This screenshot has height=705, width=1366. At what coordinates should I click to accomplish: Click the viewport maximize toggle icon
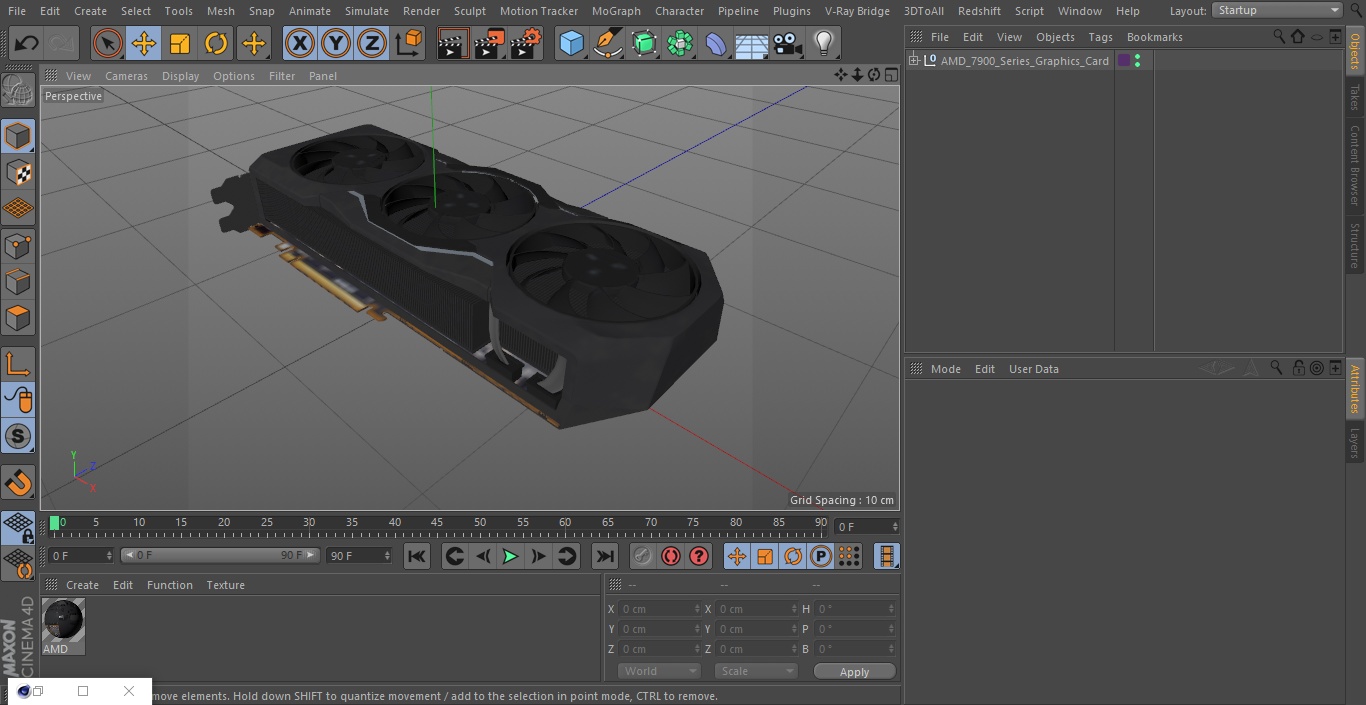890,75
